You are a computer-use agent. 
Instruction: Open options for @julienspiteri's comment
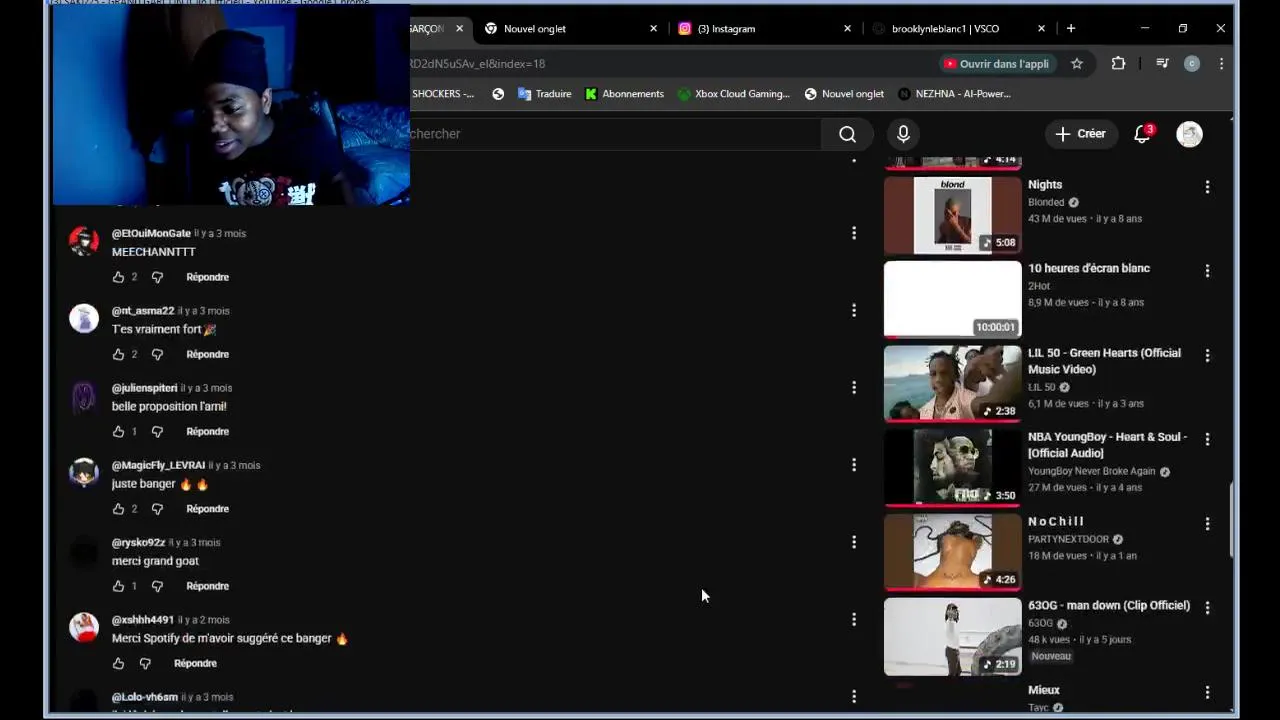854,388
